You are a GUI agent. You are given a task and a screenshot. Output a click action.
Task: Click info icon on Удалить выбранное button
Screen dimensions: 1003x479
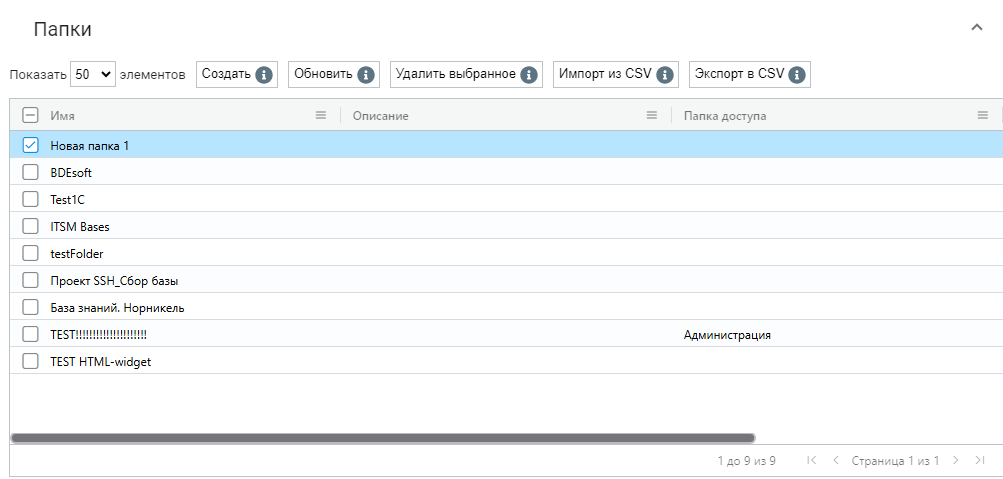[x=528, y=75]
